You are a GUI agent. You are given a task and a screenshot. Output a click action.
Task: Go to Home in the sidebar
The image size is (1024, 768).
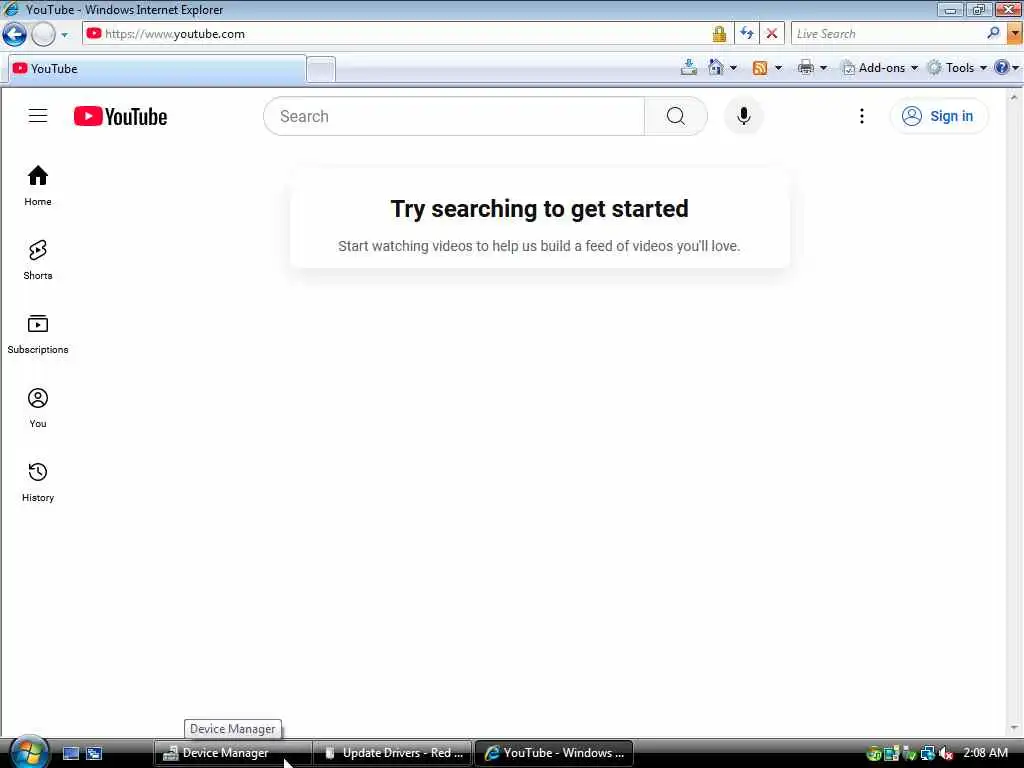[x=38, y=185]
